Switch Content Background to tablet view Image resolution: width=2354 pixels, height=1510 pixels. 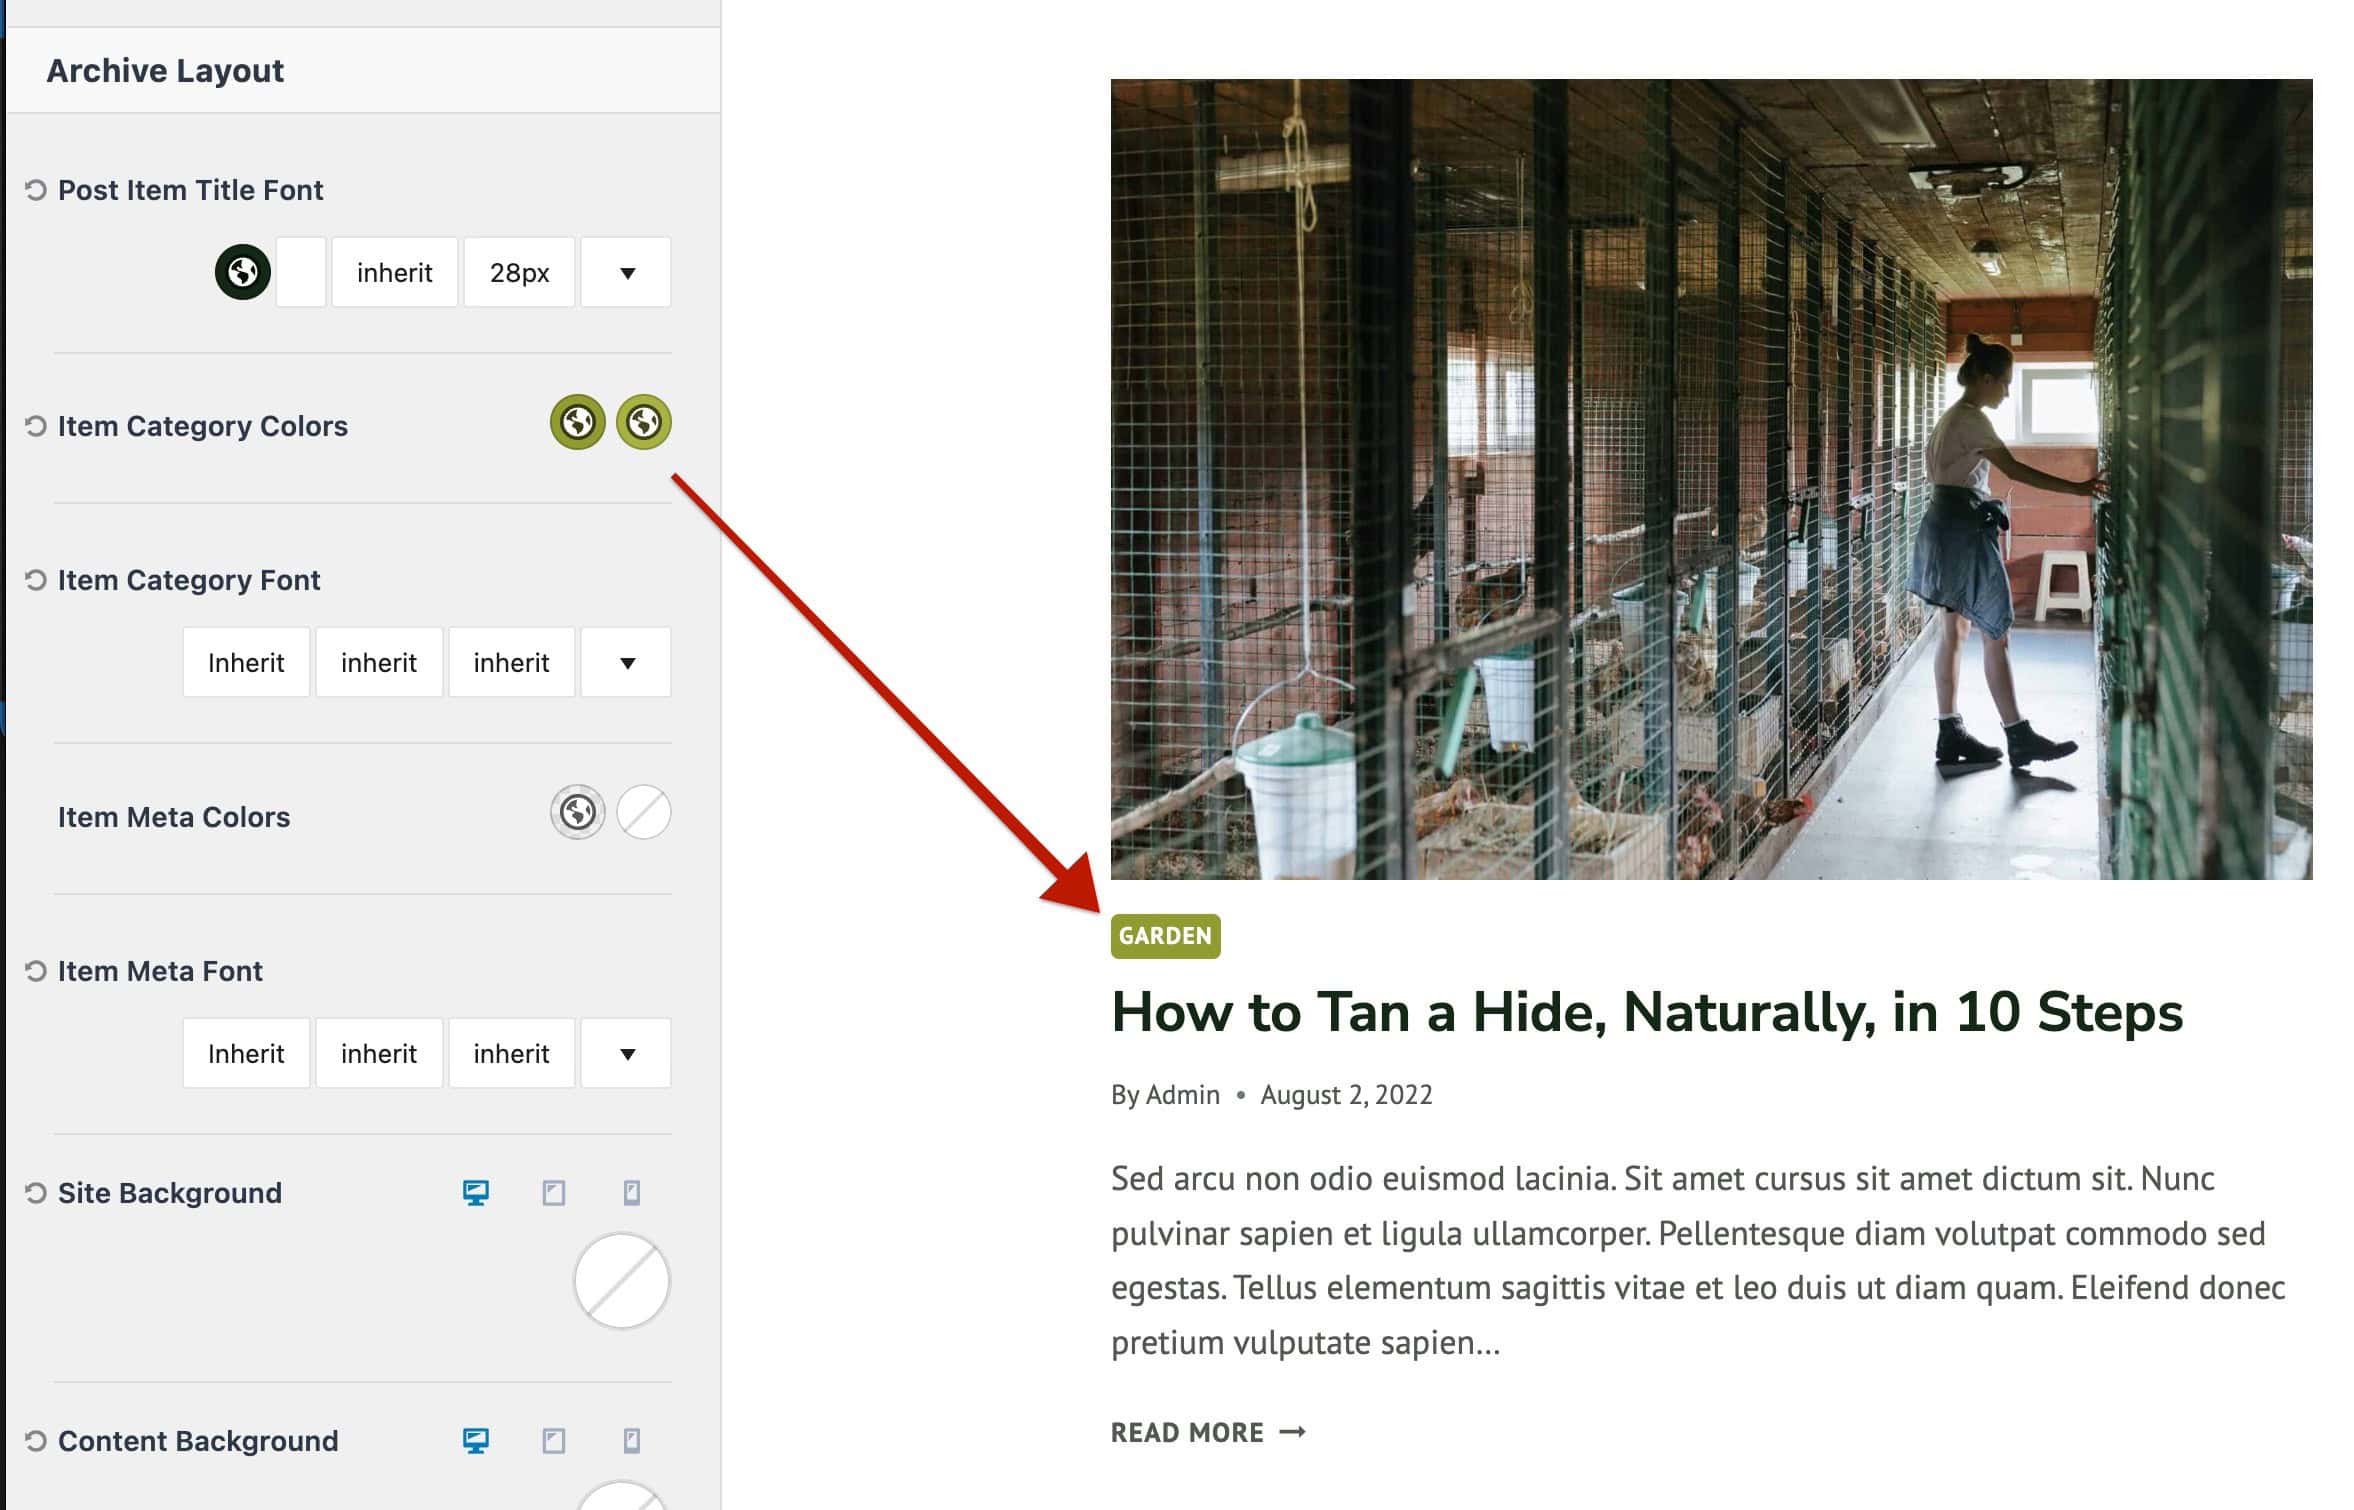pos(554,1440)
